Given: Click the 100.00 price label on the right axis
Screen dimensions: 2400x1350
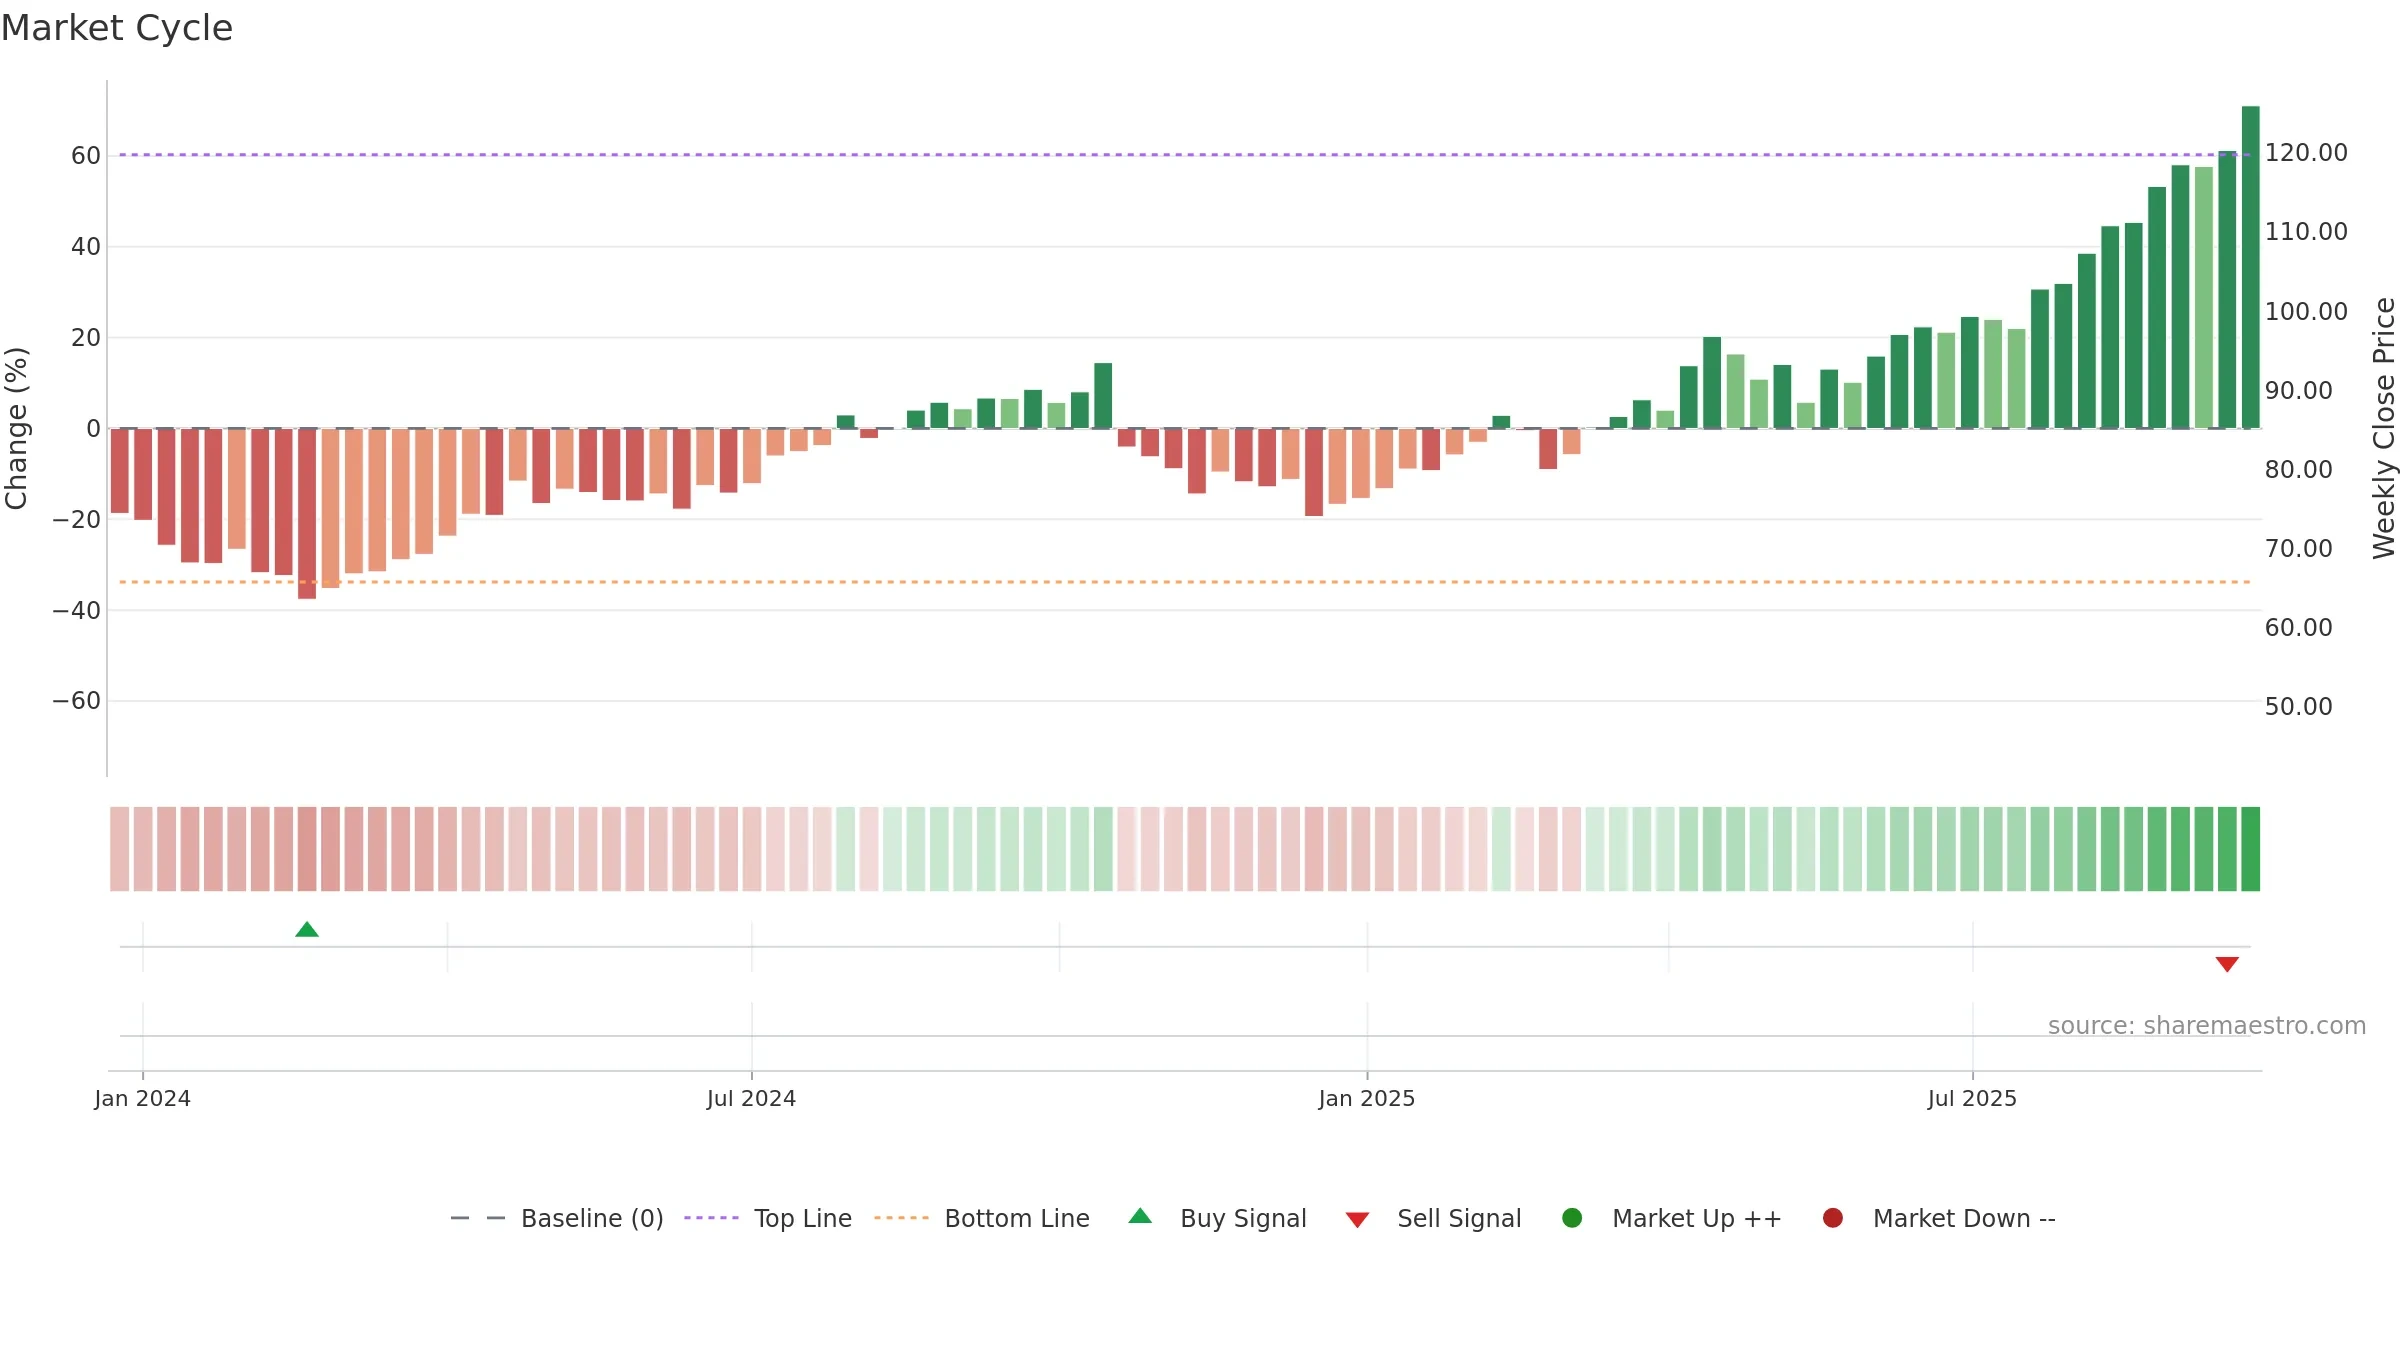Looking at the screenshot, I should pyautogui.click(x=2306, y=312).
